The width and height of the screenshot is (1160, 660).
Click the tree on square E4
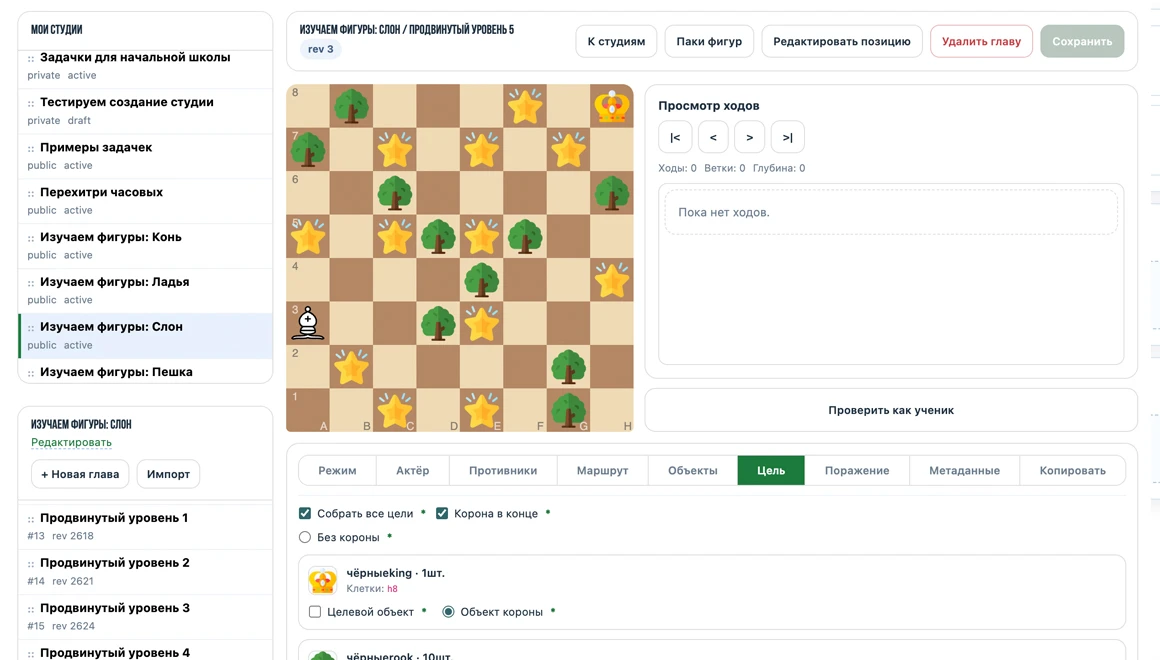coord(482,280)
